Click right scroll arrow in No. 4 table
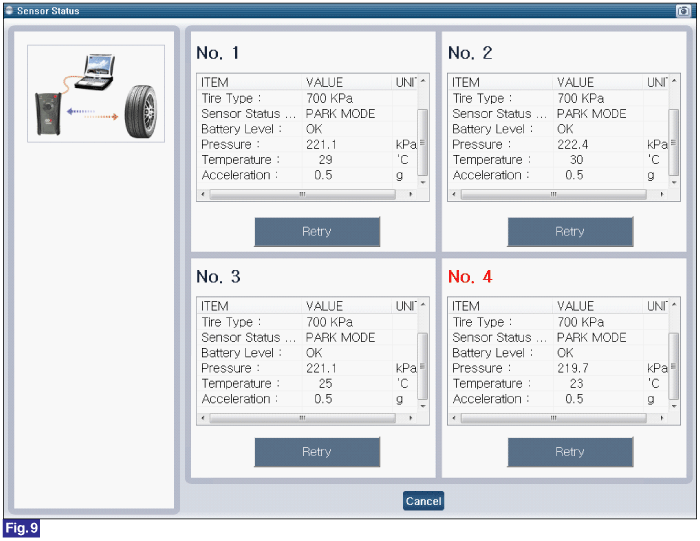700x541 pixels. (662, 418)
